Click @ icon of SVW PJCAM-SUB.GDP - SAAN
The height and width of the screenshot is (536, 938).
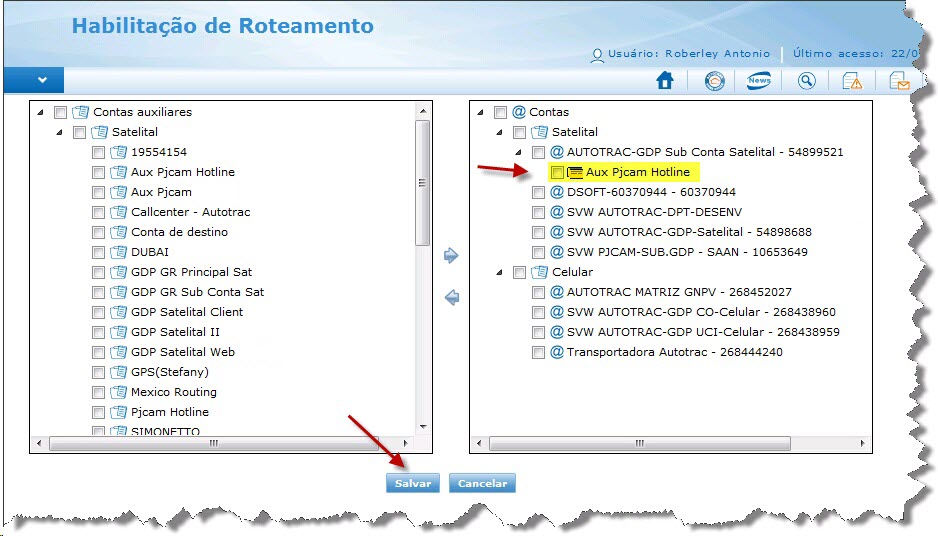557,252
